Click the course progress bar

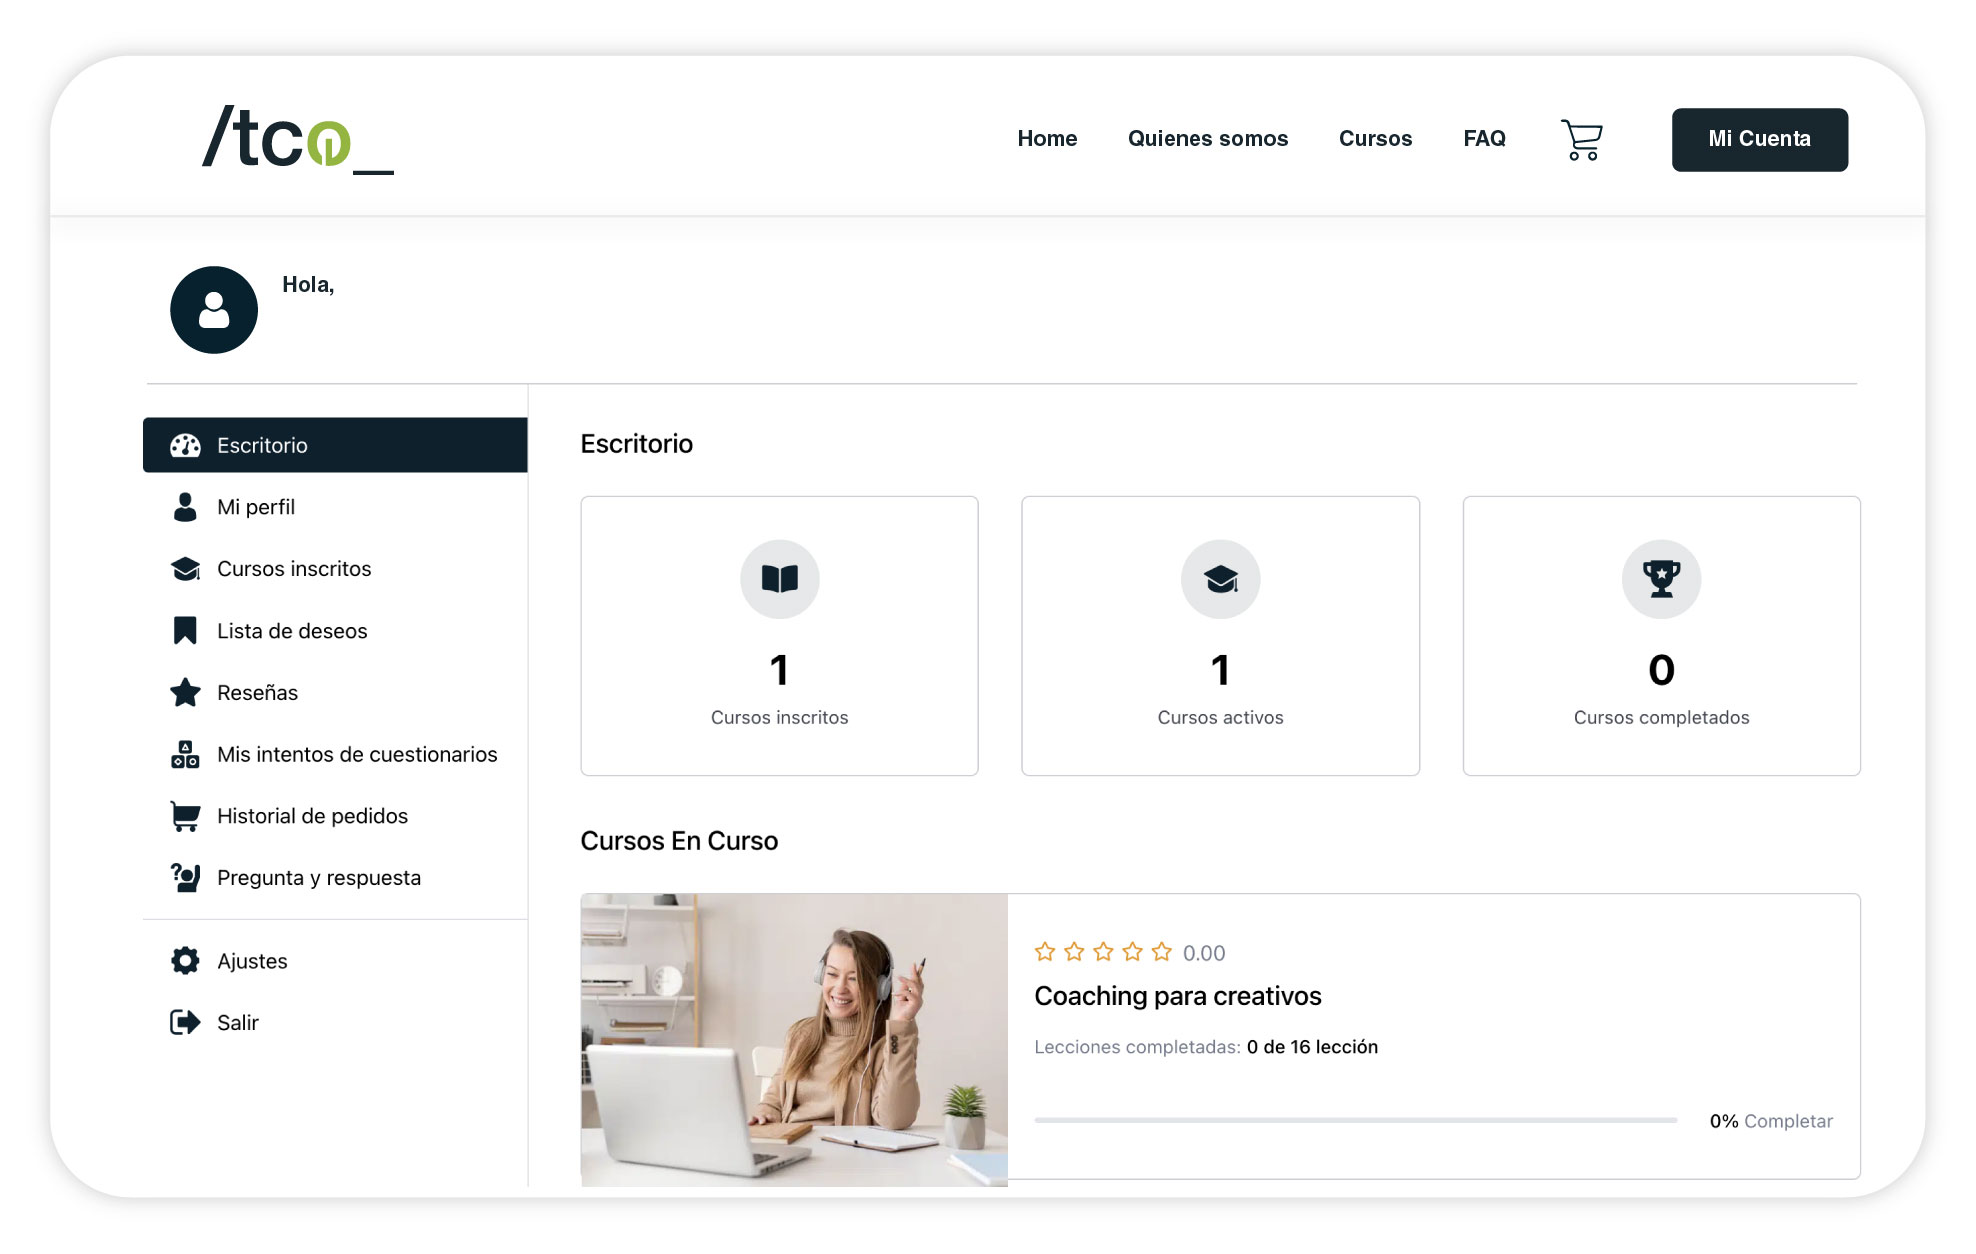pos(1355,1121)
